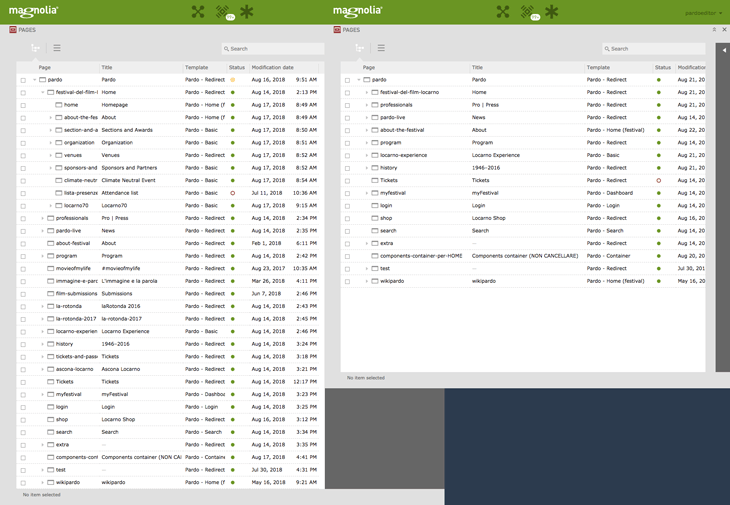Check the box for the venues row

(23, 155)
